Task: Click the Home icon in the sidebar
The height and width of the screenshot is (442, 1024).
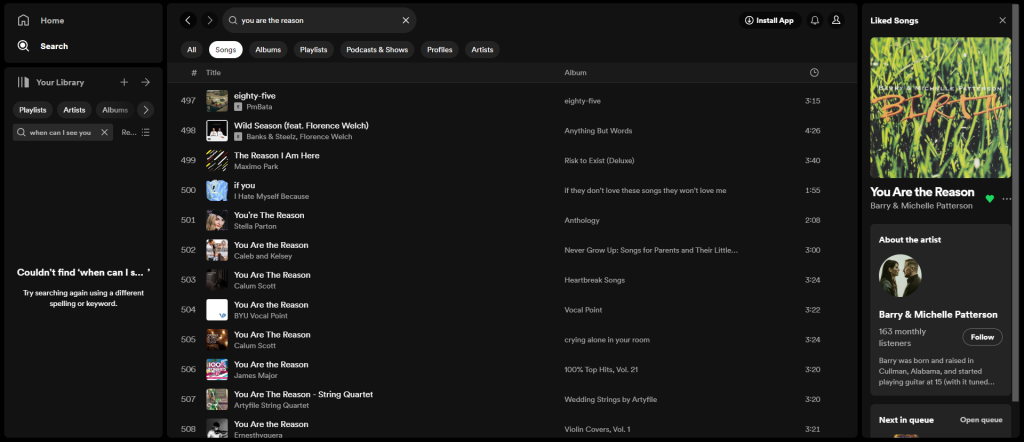Action: (23, 20)
